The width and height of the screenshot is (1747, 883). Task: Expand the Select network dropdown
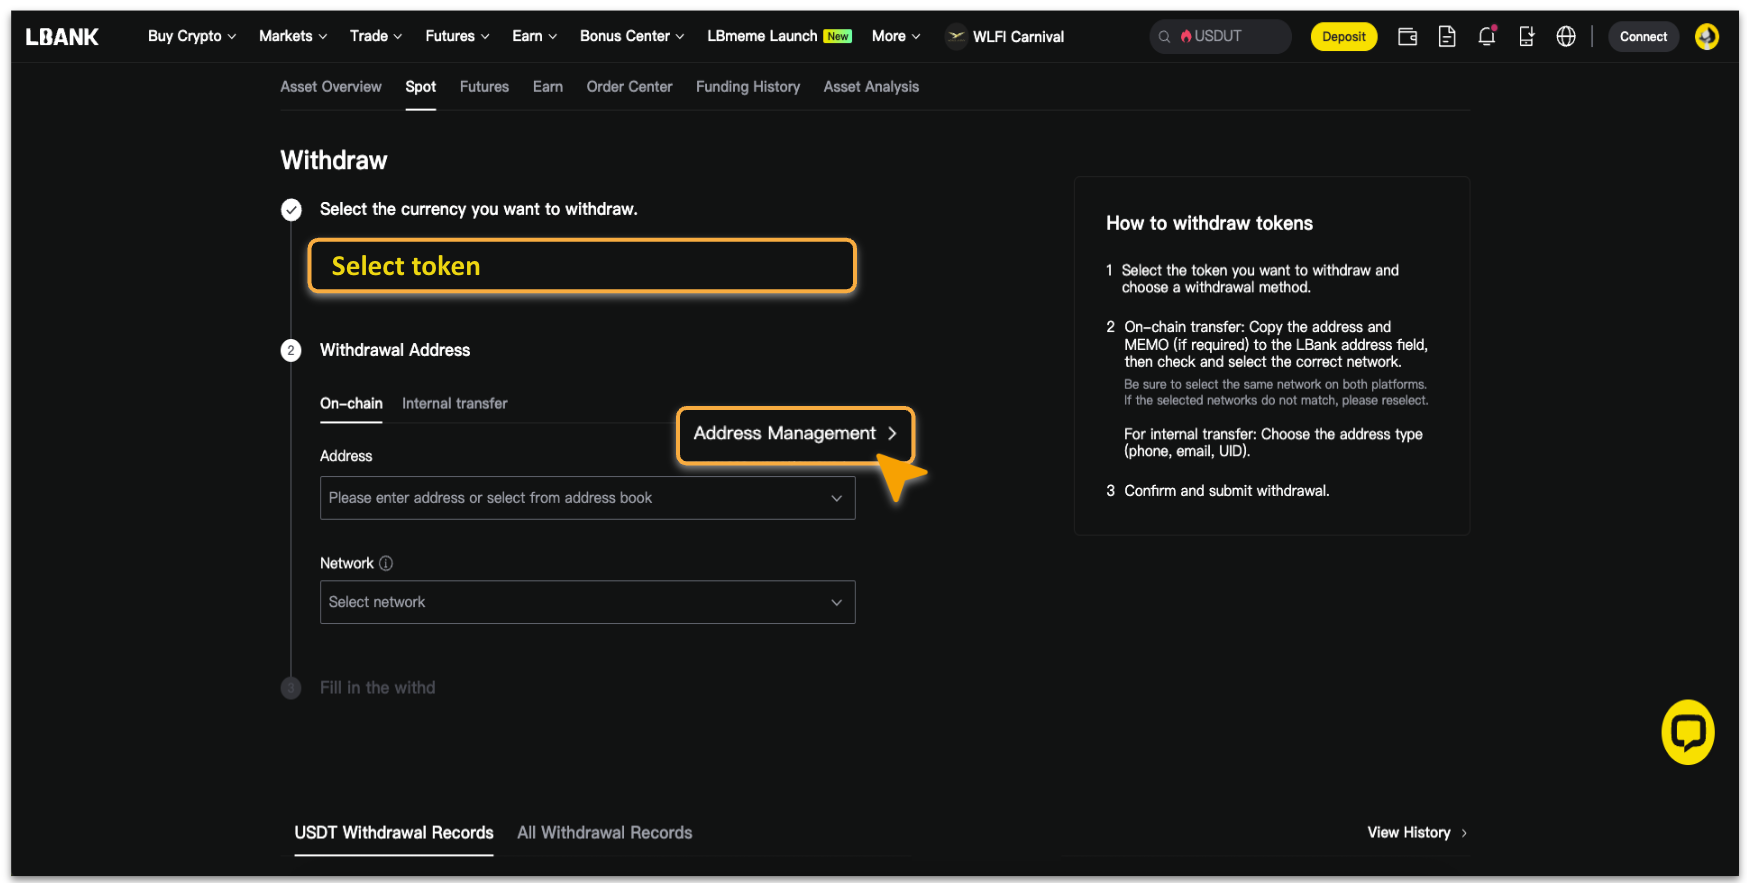click(x=587, y=602)
